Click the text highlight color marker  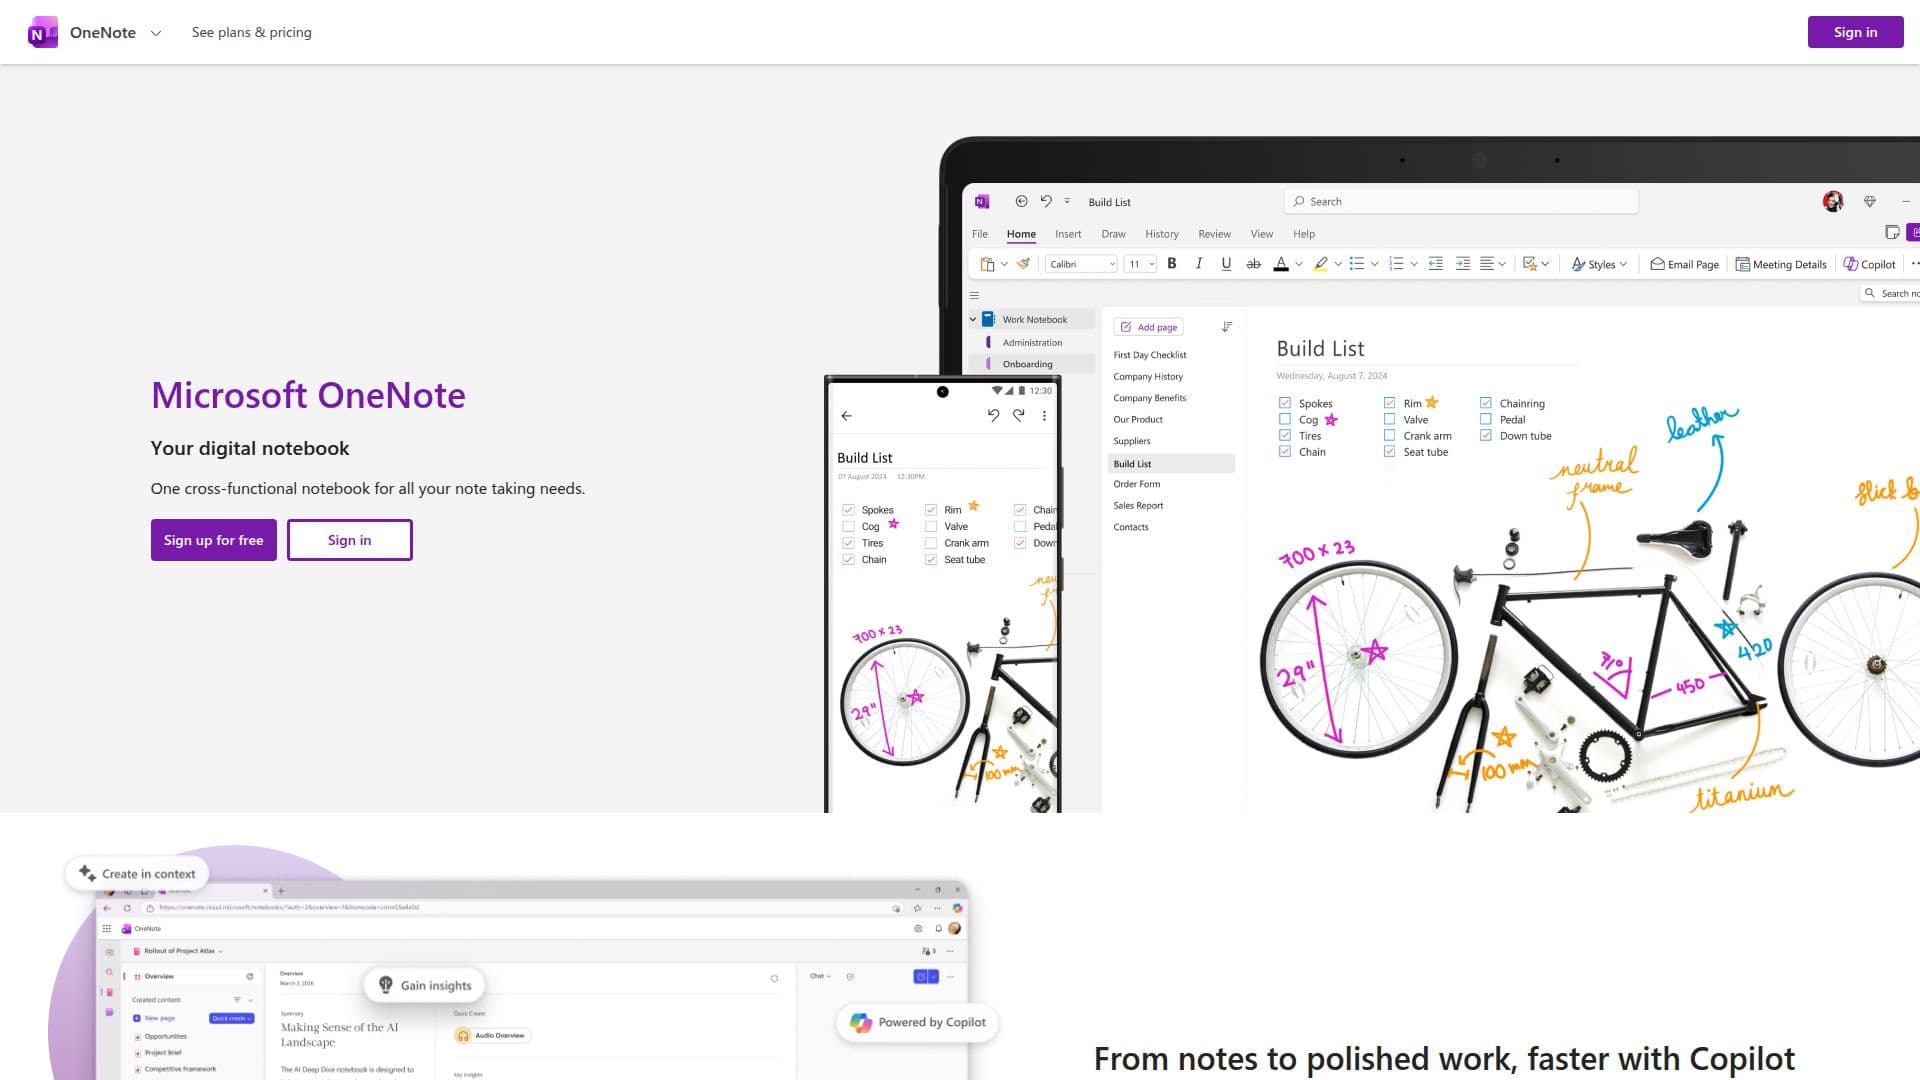coord(1321,264)
